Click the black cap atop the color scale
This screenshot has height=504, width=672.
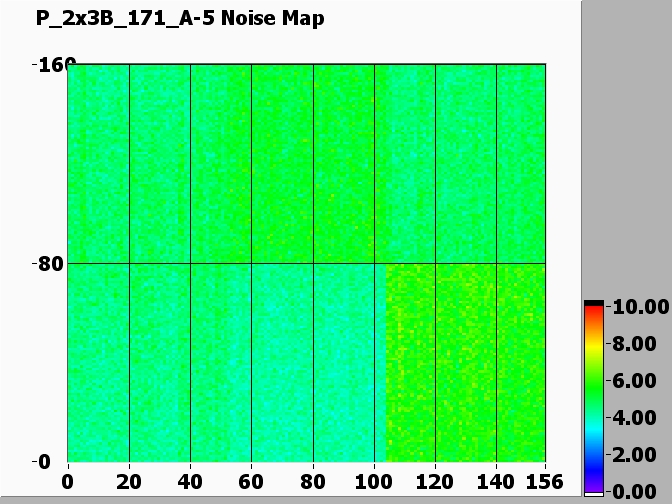(594, 303)
